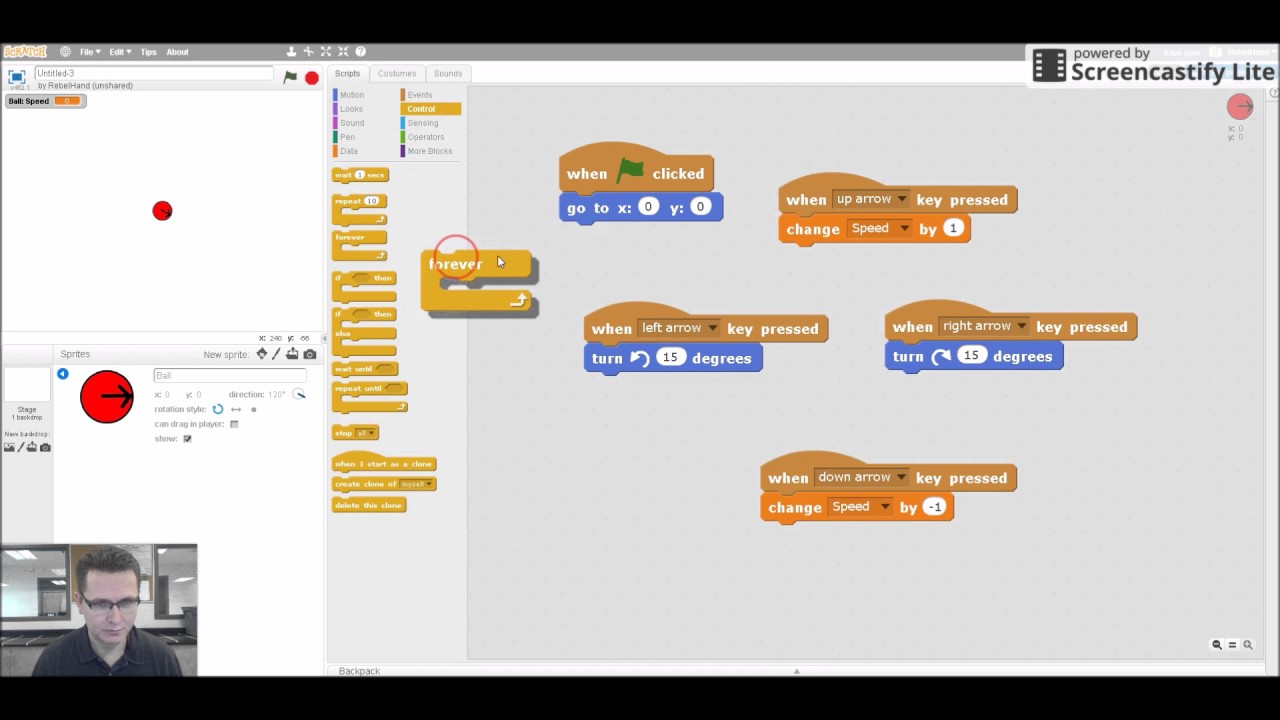
Task: Click the green flag to start project
Action: (x=290, y=77)
